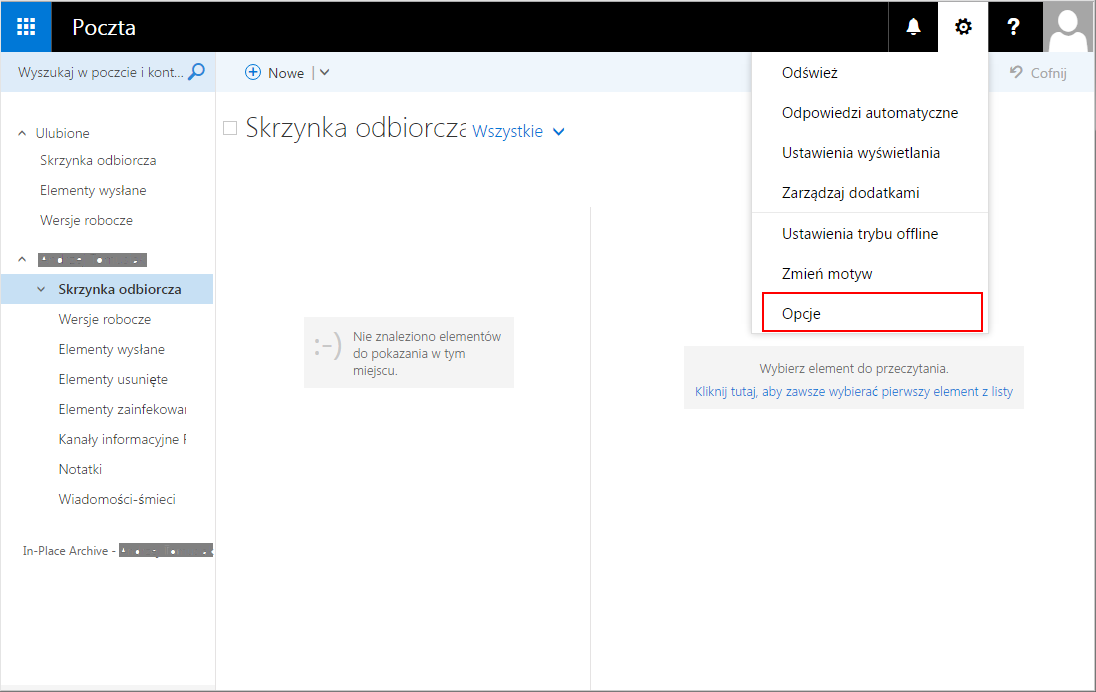
Task: Open Wersje robocze below selected Skrzynka odbiorcza
Action: coord(105,319)
